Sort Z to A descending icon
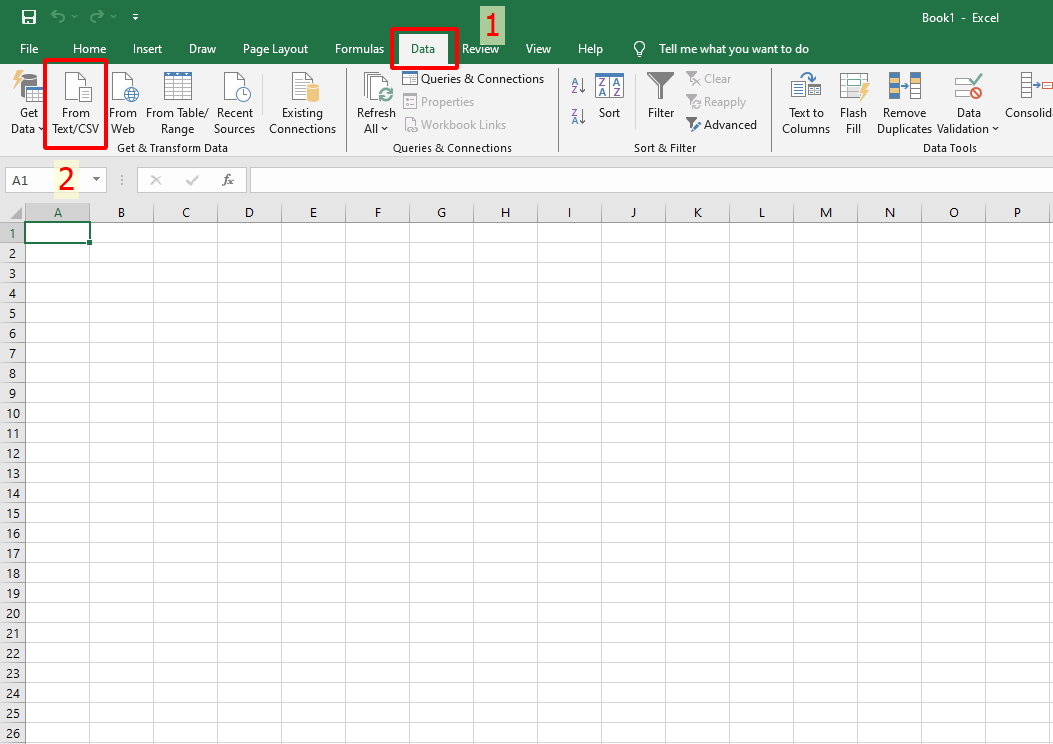Screen dimensions: 1053x744 coord(578,116)
